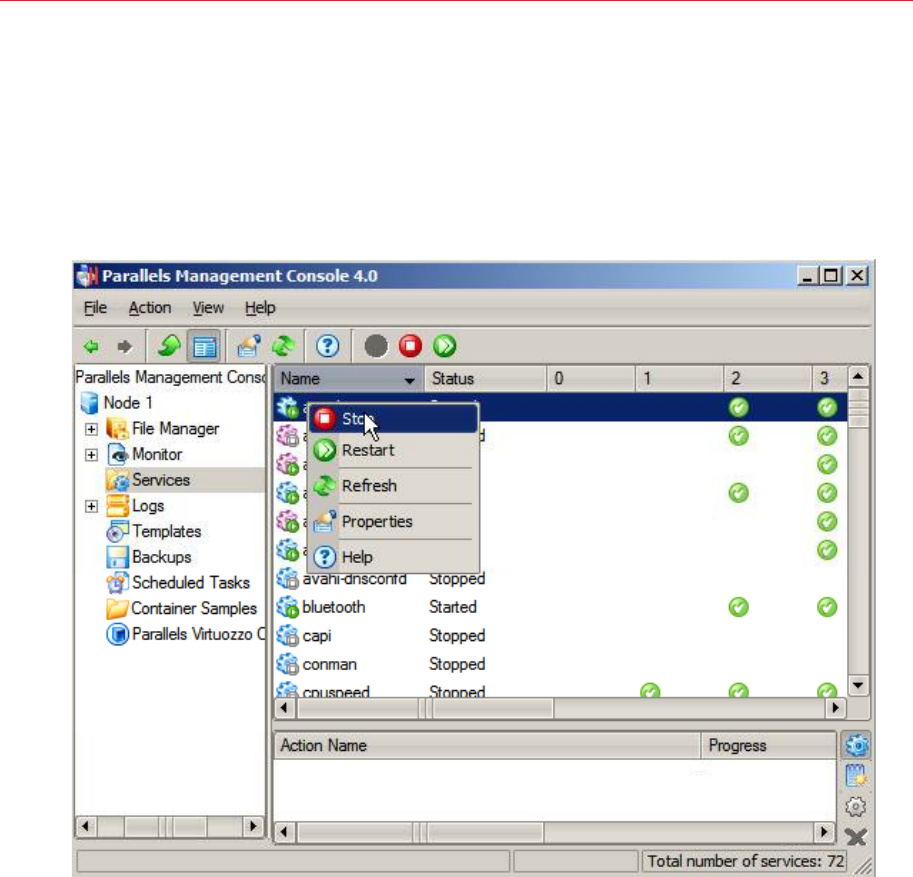Click the X icon below actions pane icons
This screenshot has height=877, width=913.
856,837
